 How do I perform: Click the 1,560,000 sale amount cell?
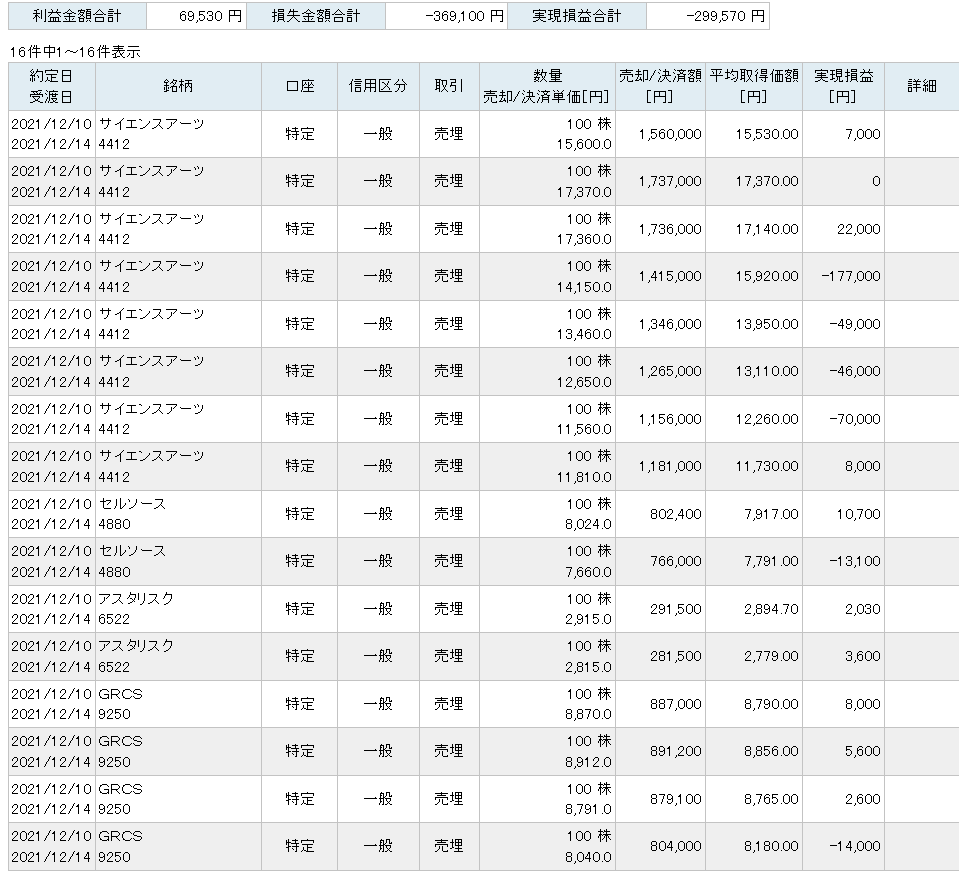[660, 134]
